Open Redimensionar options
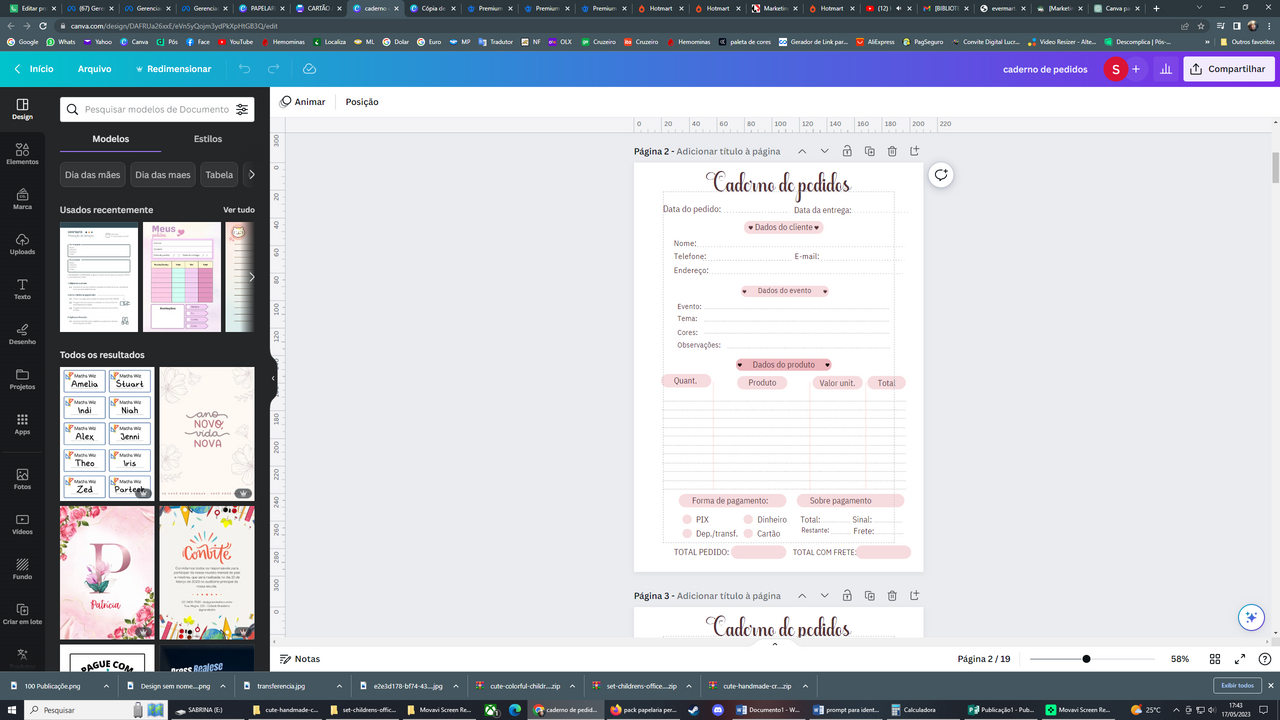This screenshot has height=720, width=1280. coord(173,69)
